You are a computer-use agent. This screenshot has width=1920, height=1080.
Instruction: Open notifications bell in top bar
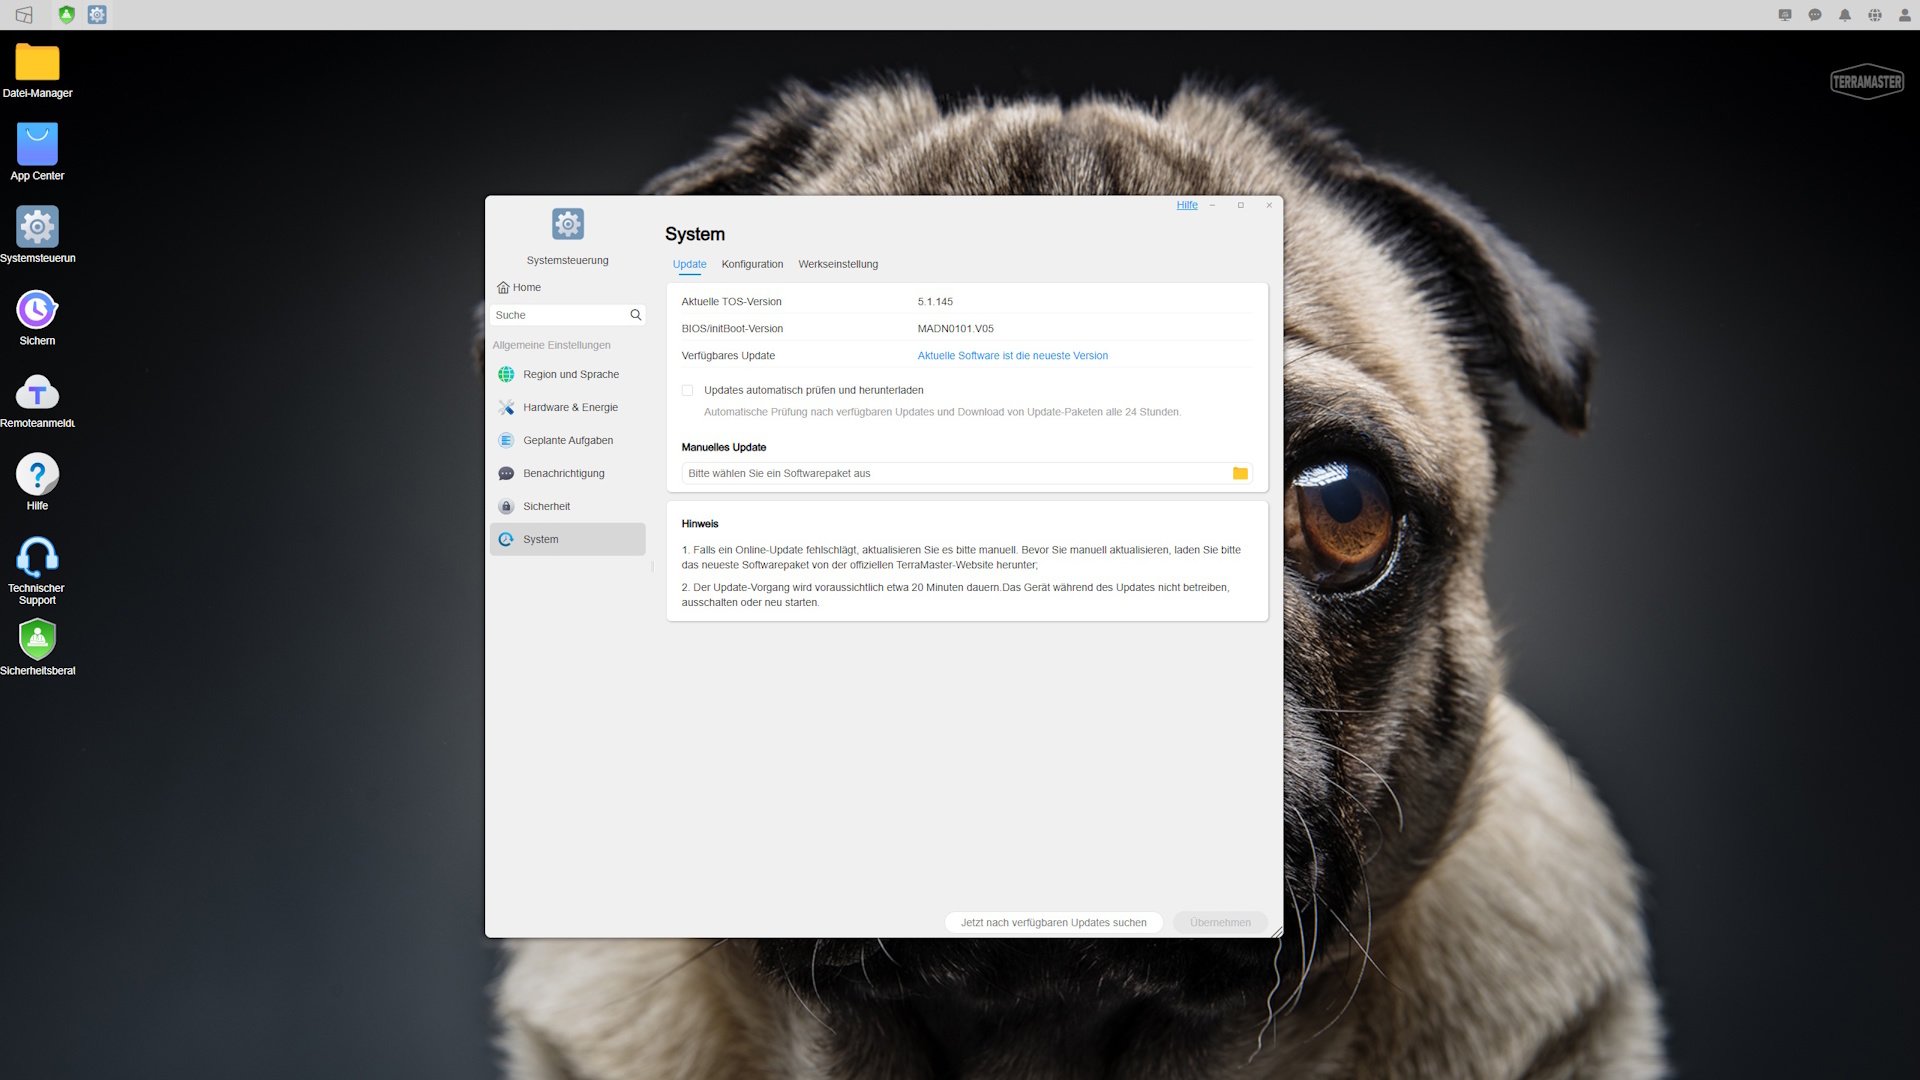(1844, 15)
